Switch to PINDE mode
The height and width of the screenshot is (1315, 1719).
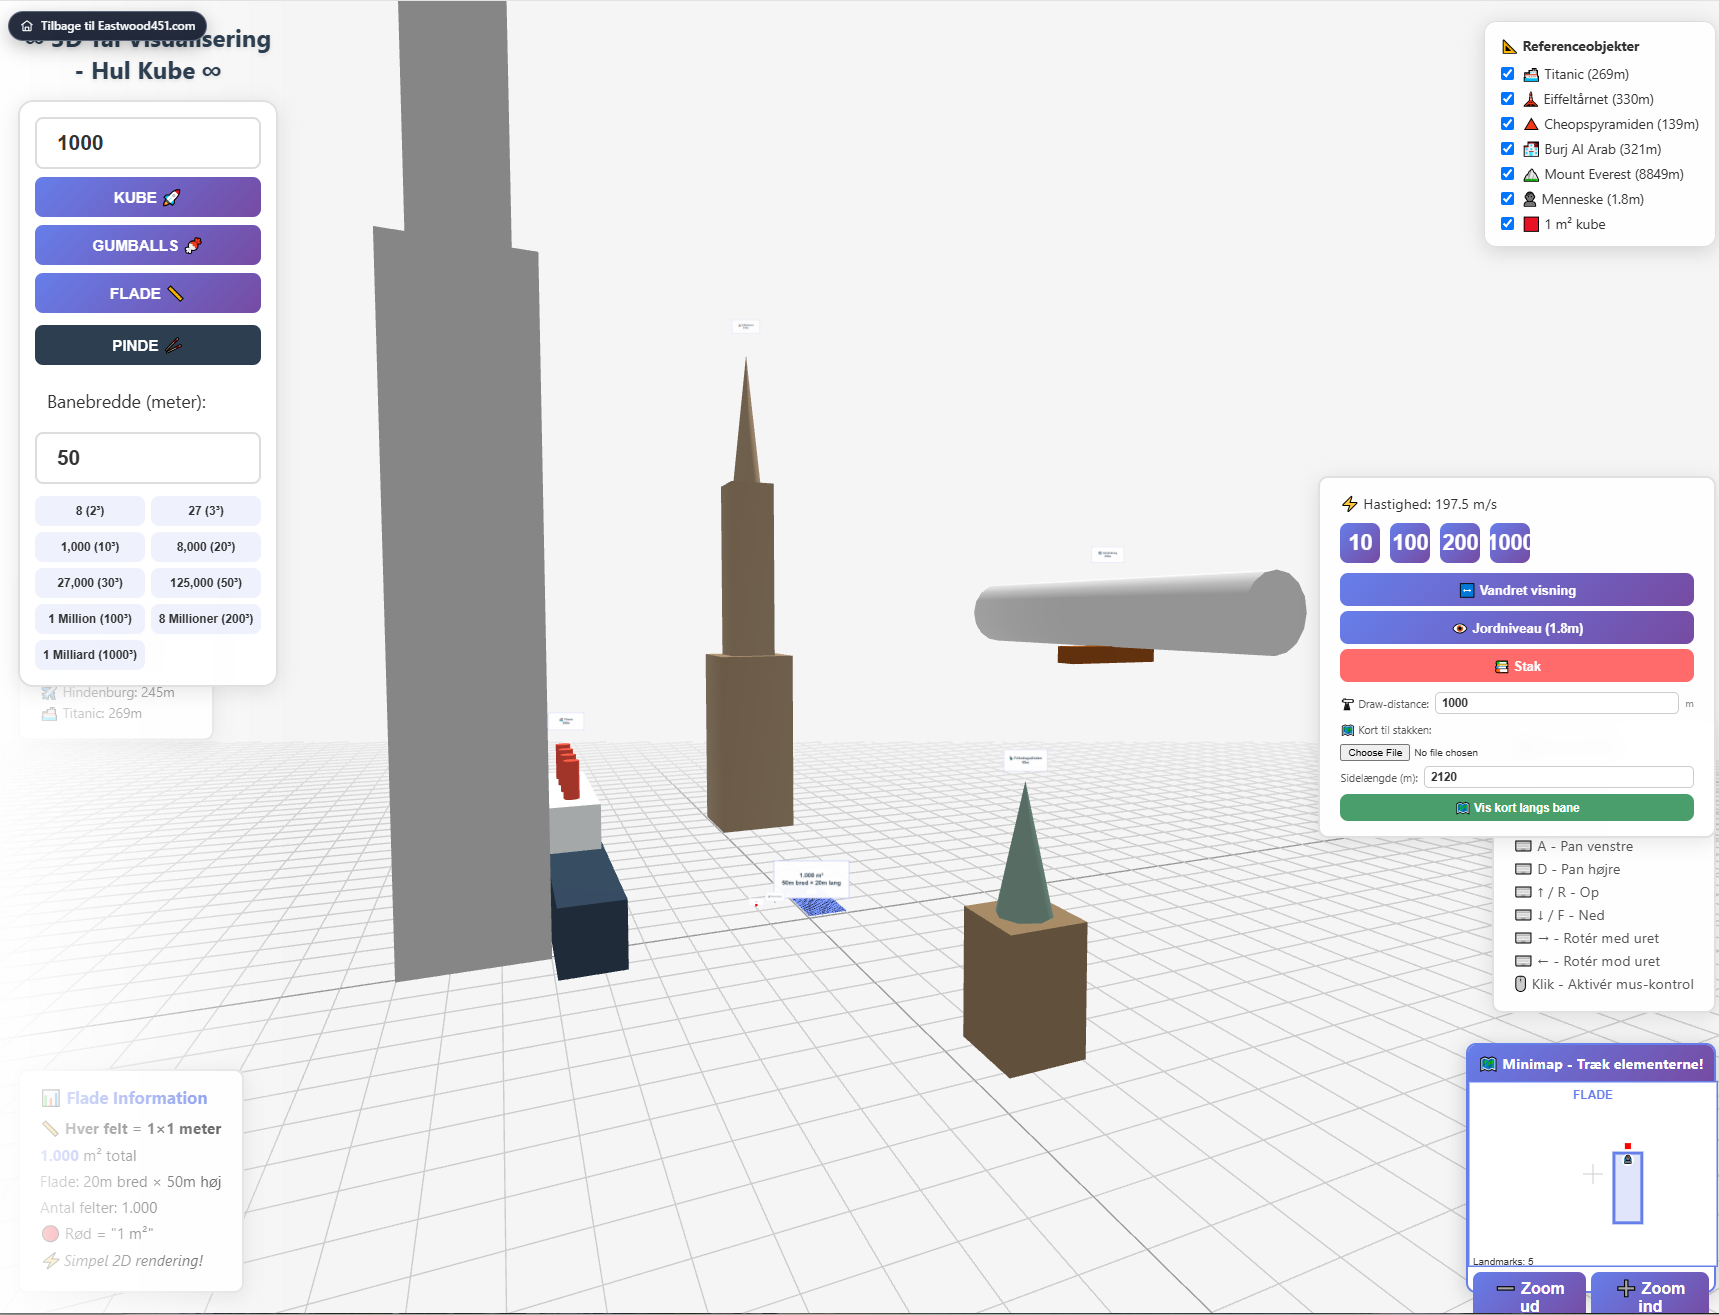point(148,345)
